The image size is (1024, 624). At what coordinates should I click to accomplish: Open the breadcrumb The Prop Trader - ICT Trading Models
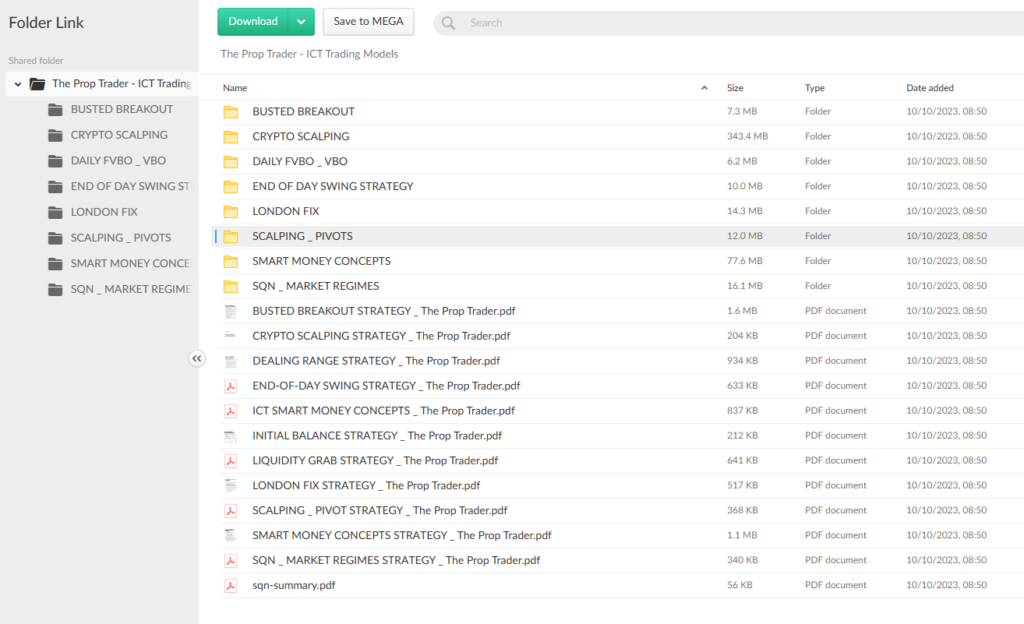pyautogui.click(x=309, y=54)
